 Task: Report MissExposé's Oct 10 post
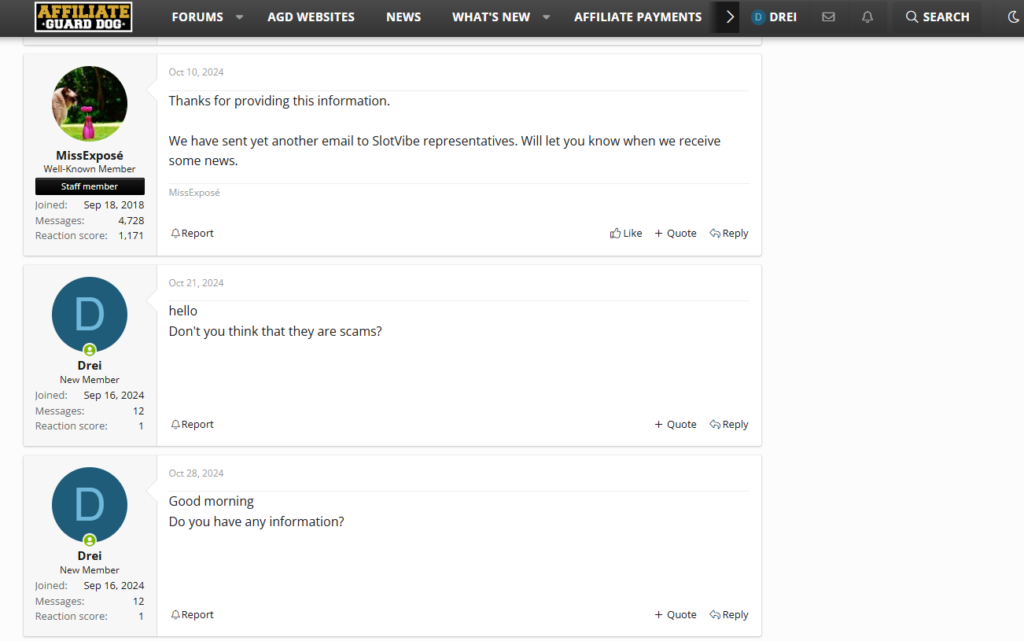click(192, 233)
